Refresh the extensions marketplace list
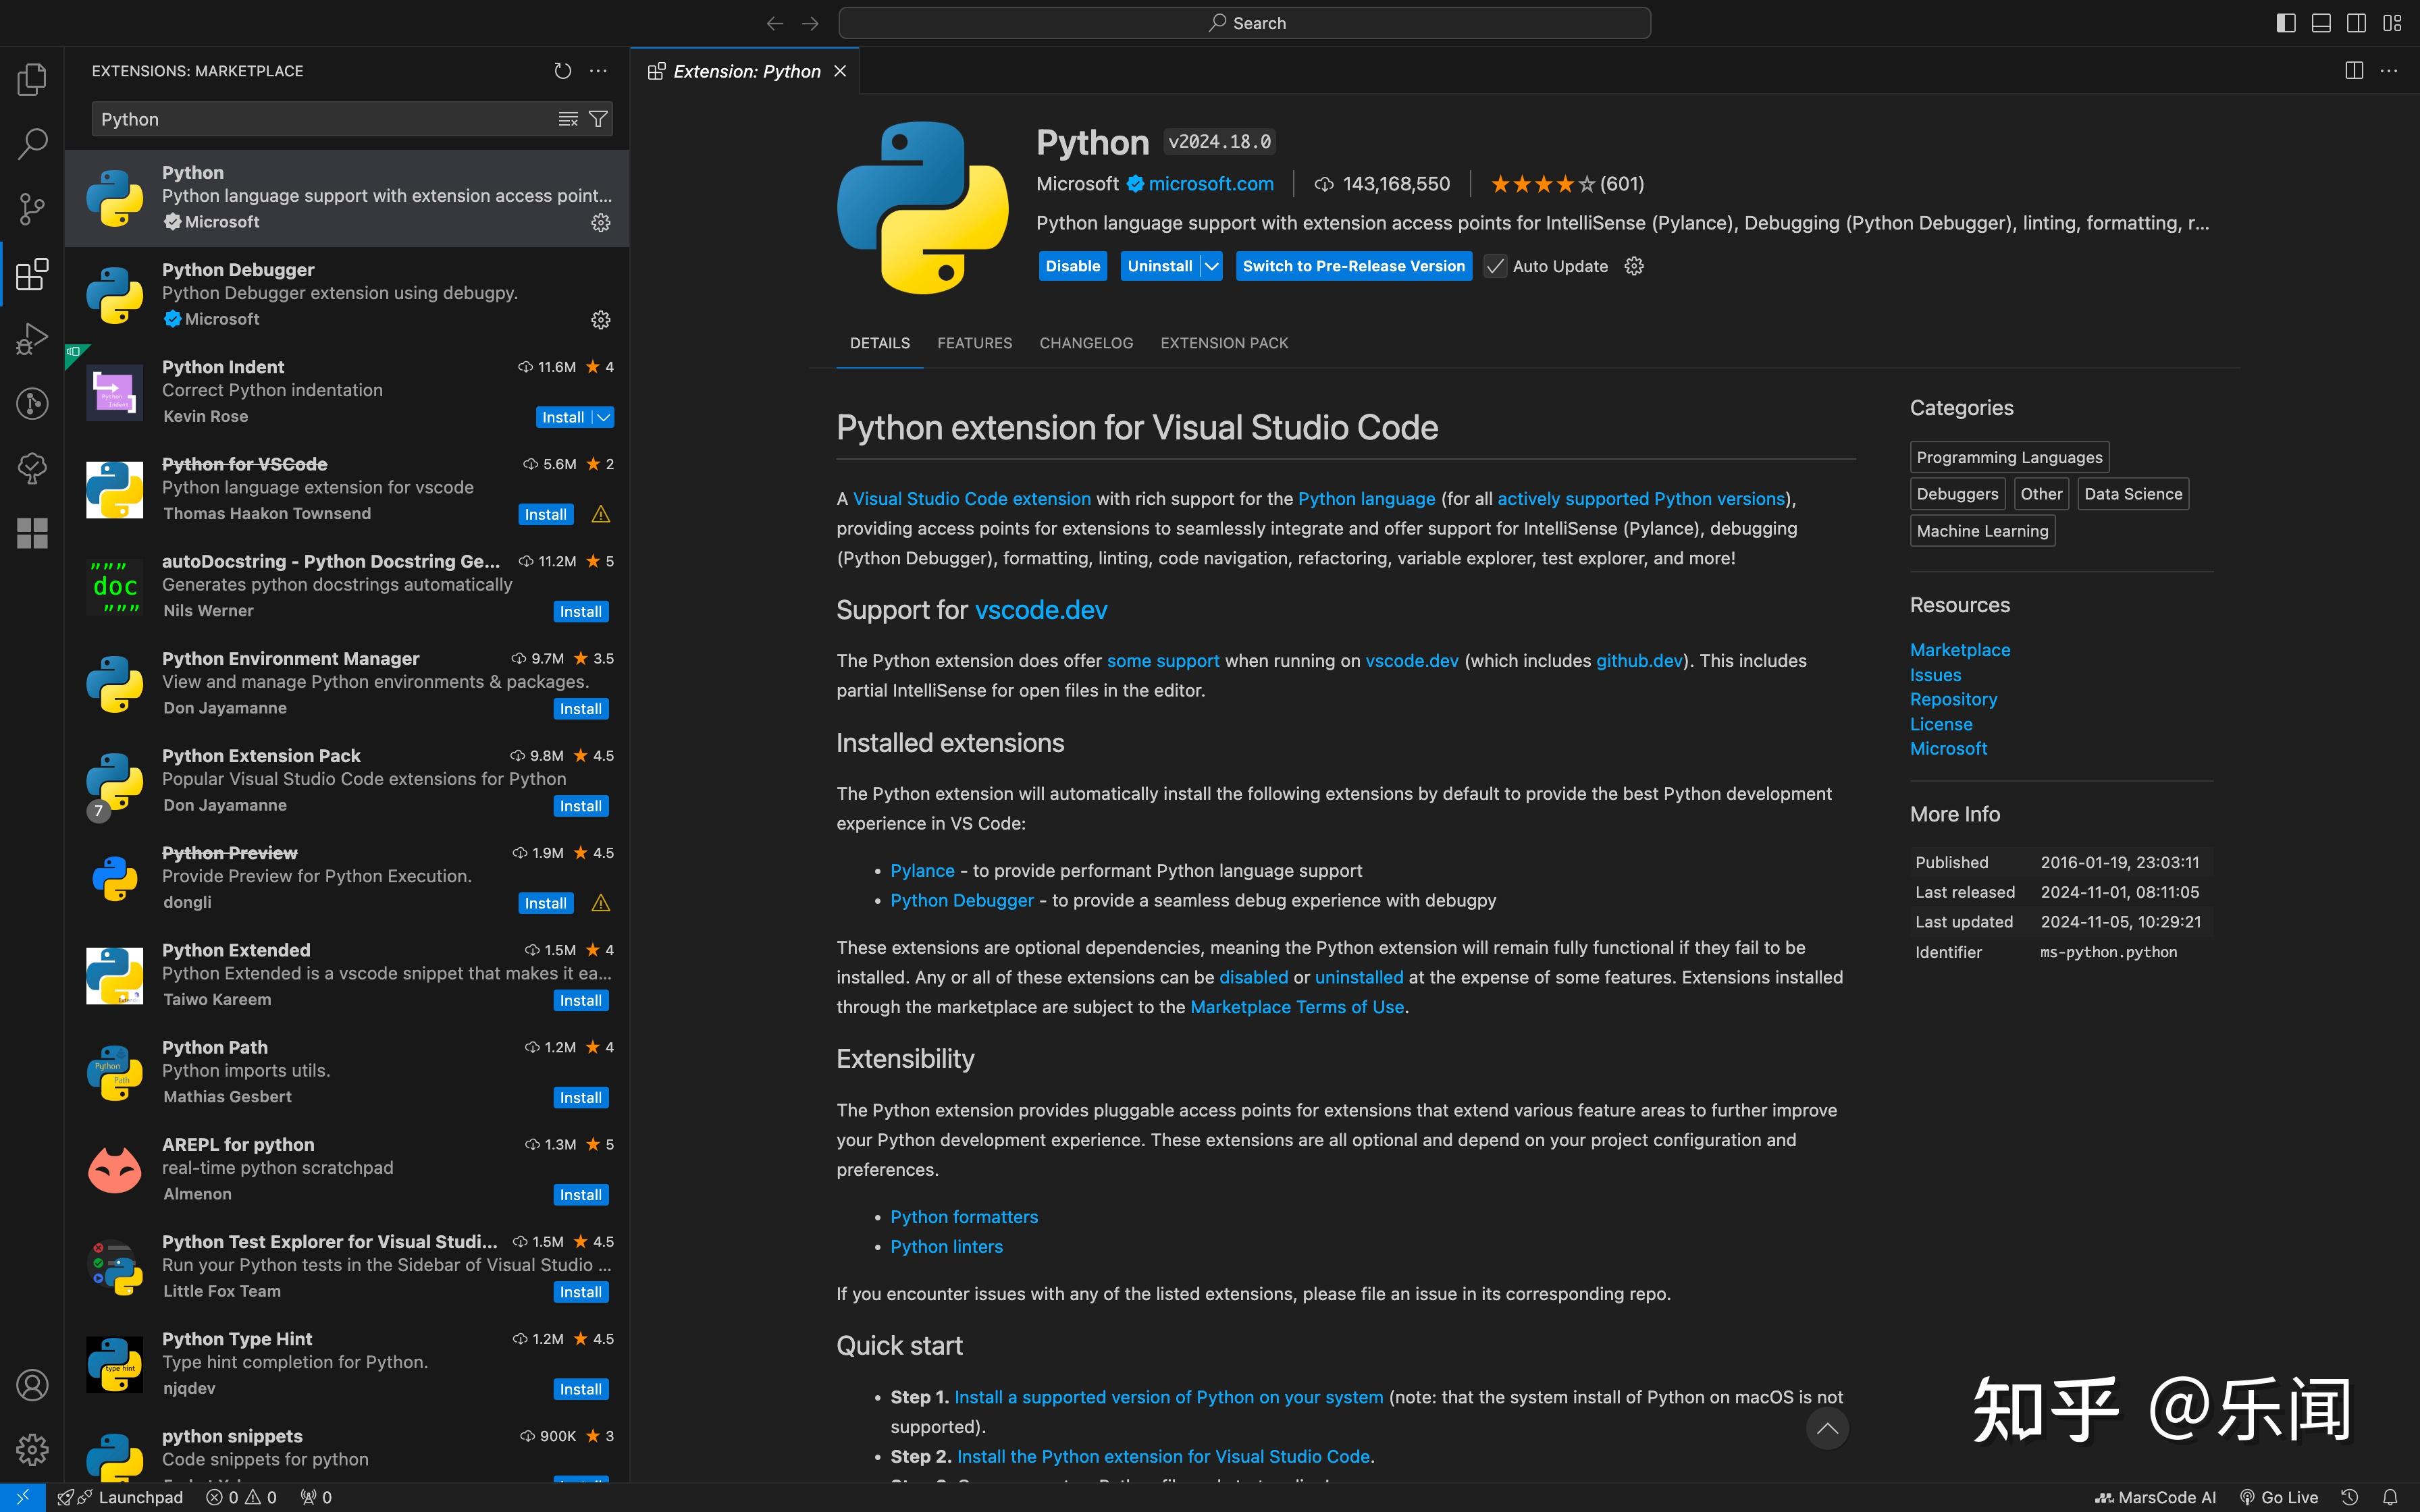Screen dimensions: 2420x1512 (x=563, y=71)
